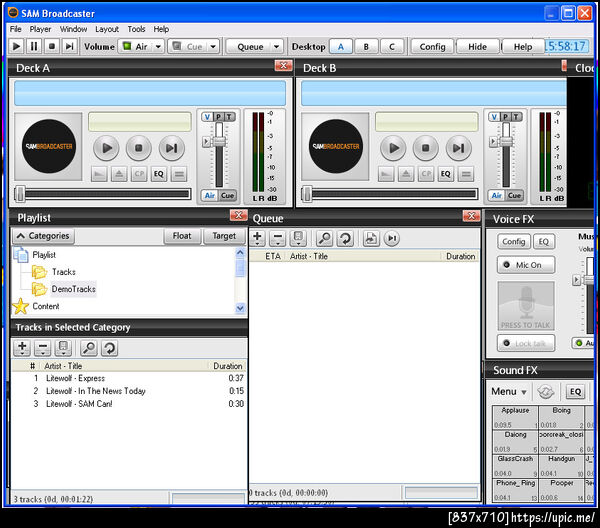Select DemoTracks folder in Playlist tree
The image size is (600, 528).
[x=73, y=289]
